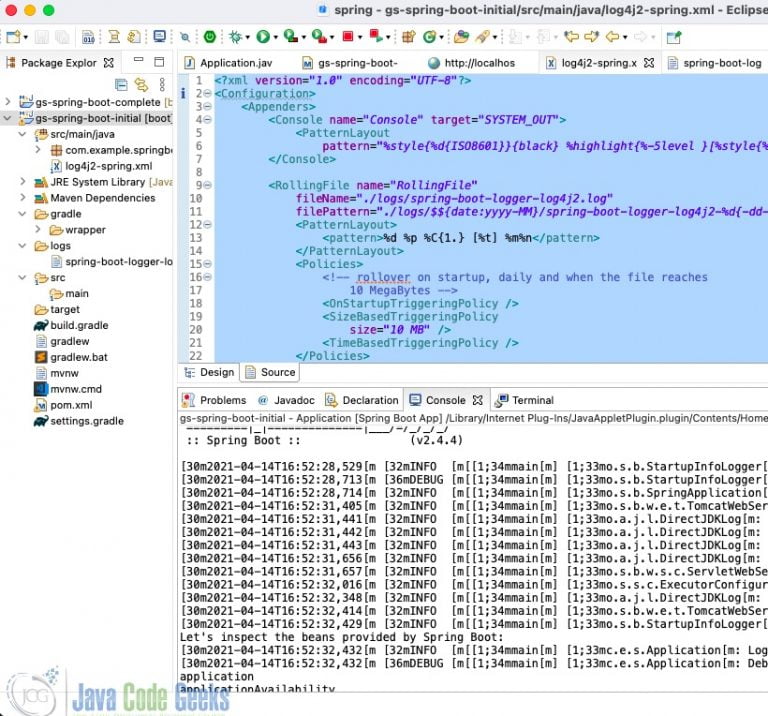The image size is (768, 716).
Task: Collapse the gs-spring-boot-initial project
Action: coord(8,118)
